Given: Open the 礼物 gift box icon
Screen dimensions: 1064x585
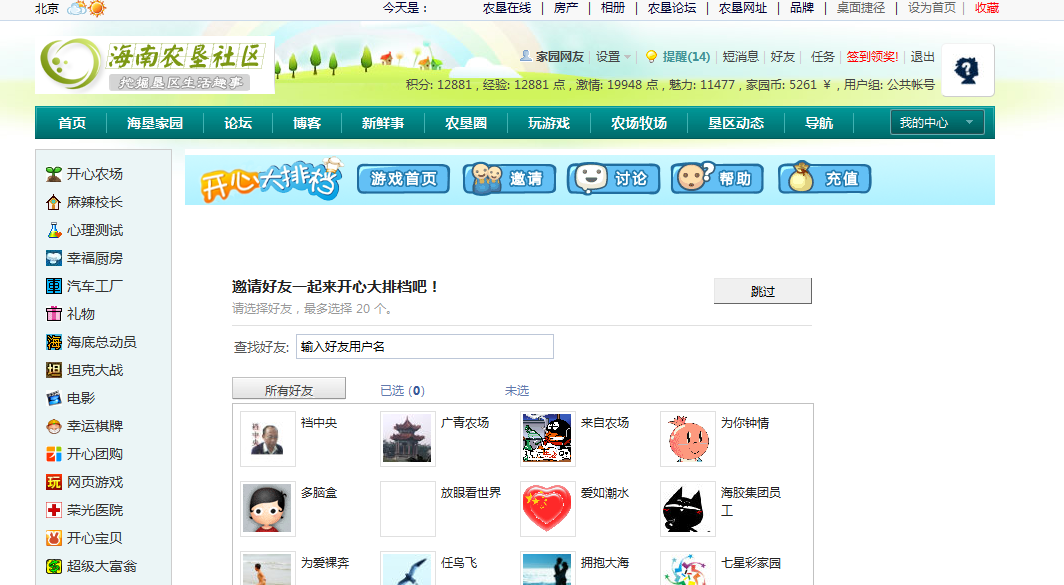Looking at the screenshot, I should pyautogui.click(x=54, y=314).
